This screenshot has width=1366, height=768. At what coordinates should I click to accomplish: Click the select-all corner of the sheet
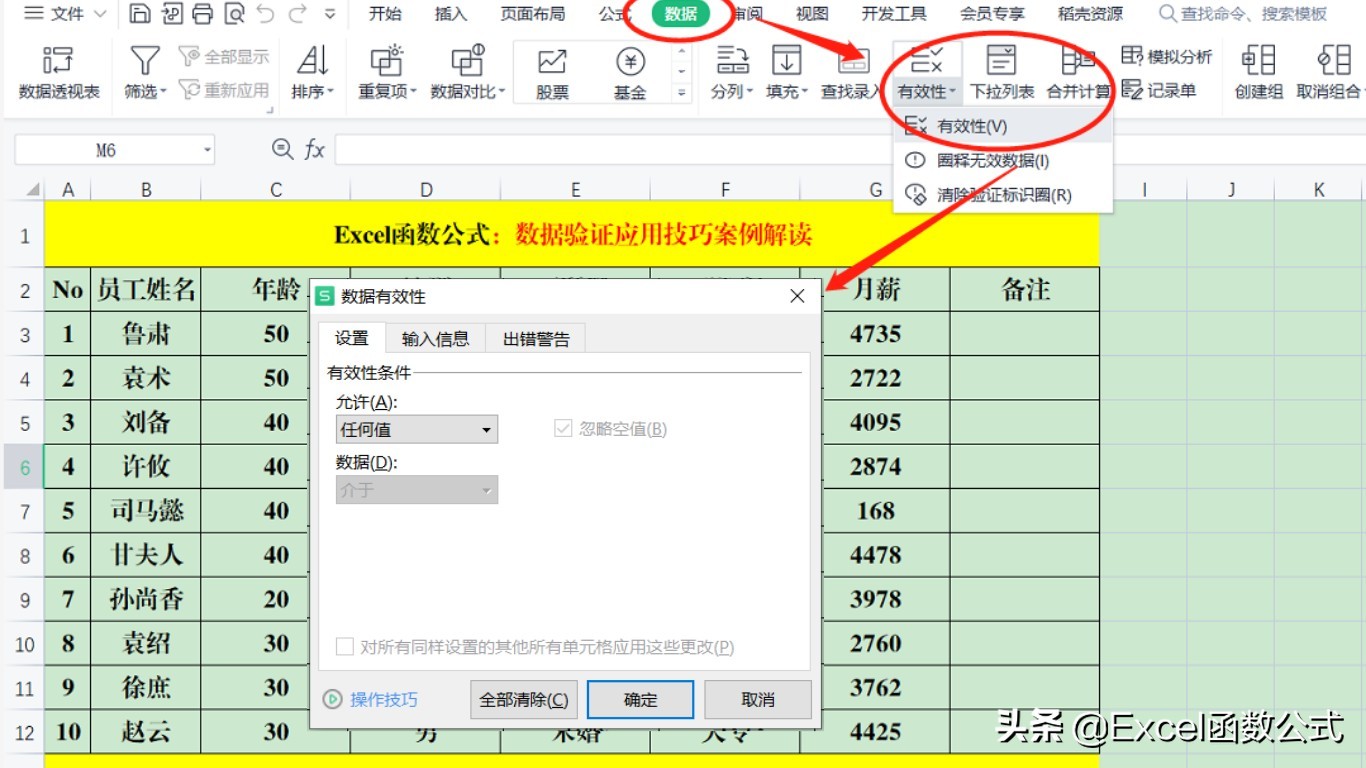pyautogui.click(x=32, y=190)
